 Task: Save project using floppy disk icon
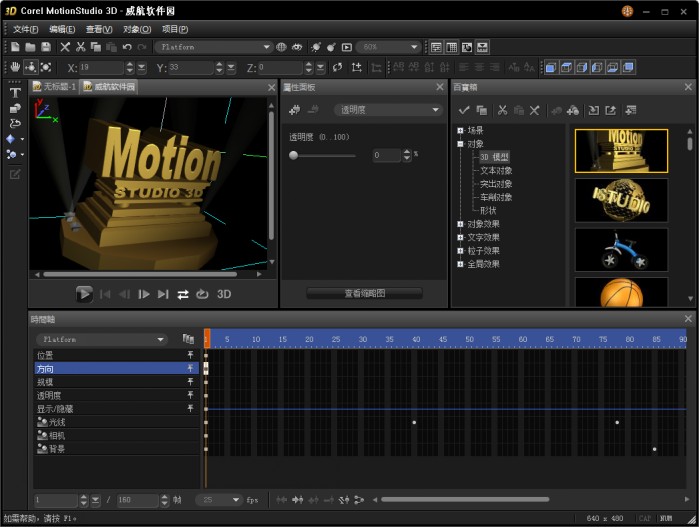[x=45, y=47]
